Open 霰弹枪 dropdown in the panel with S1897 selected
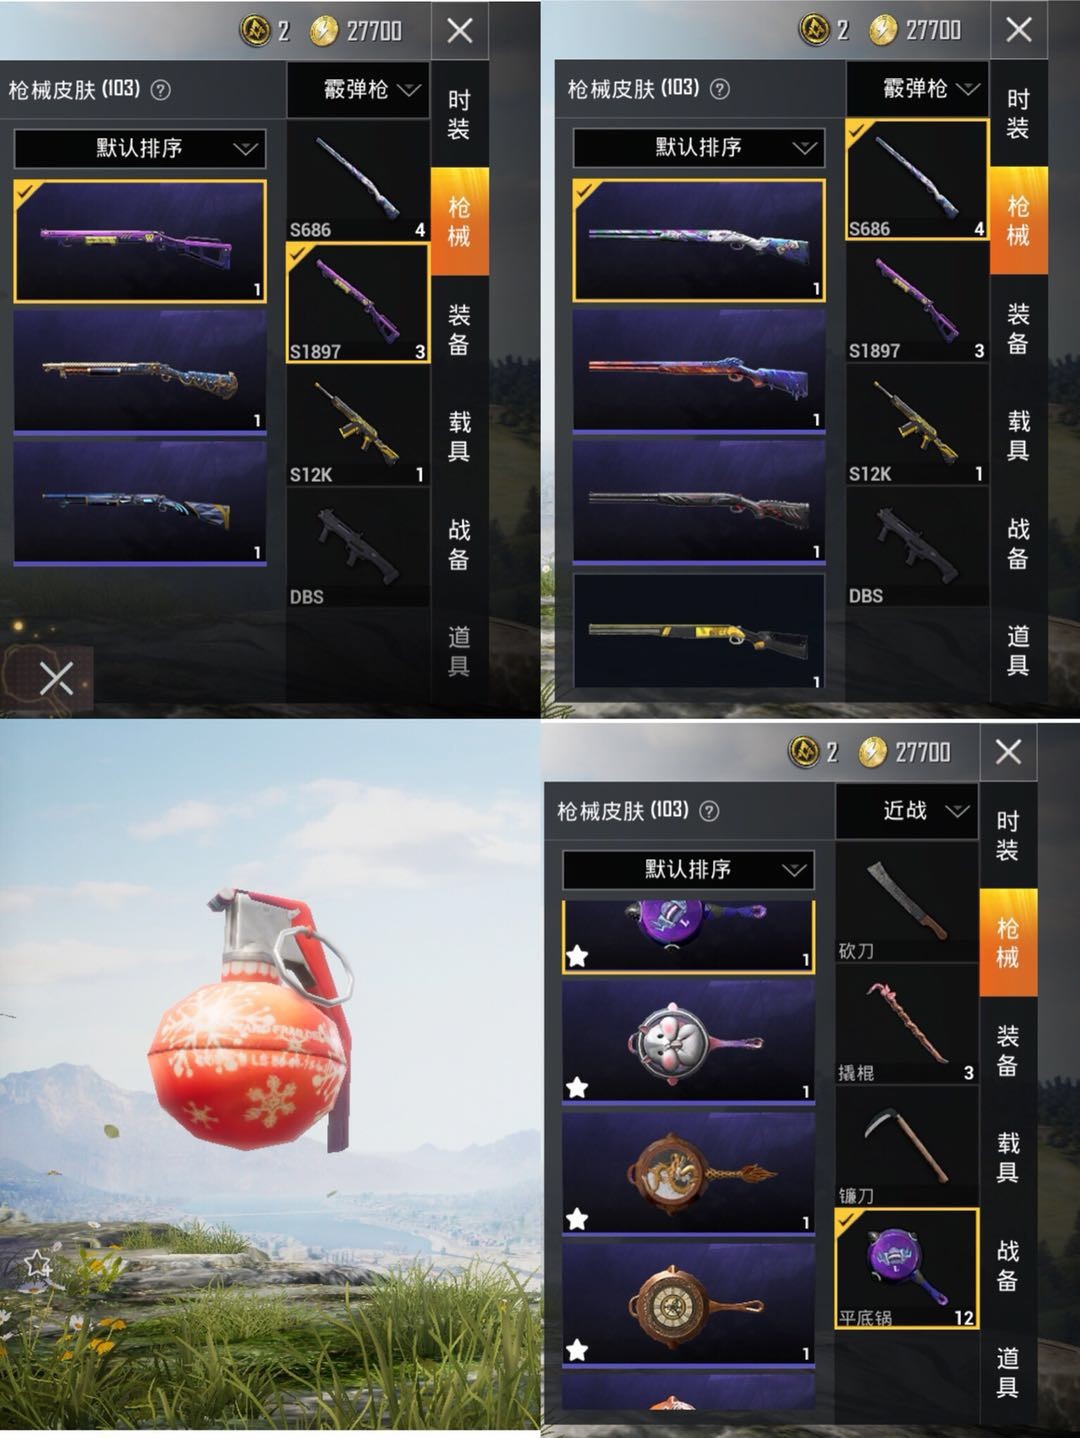Viewport: 1080px width, 1438px height. tap(358, 89)
